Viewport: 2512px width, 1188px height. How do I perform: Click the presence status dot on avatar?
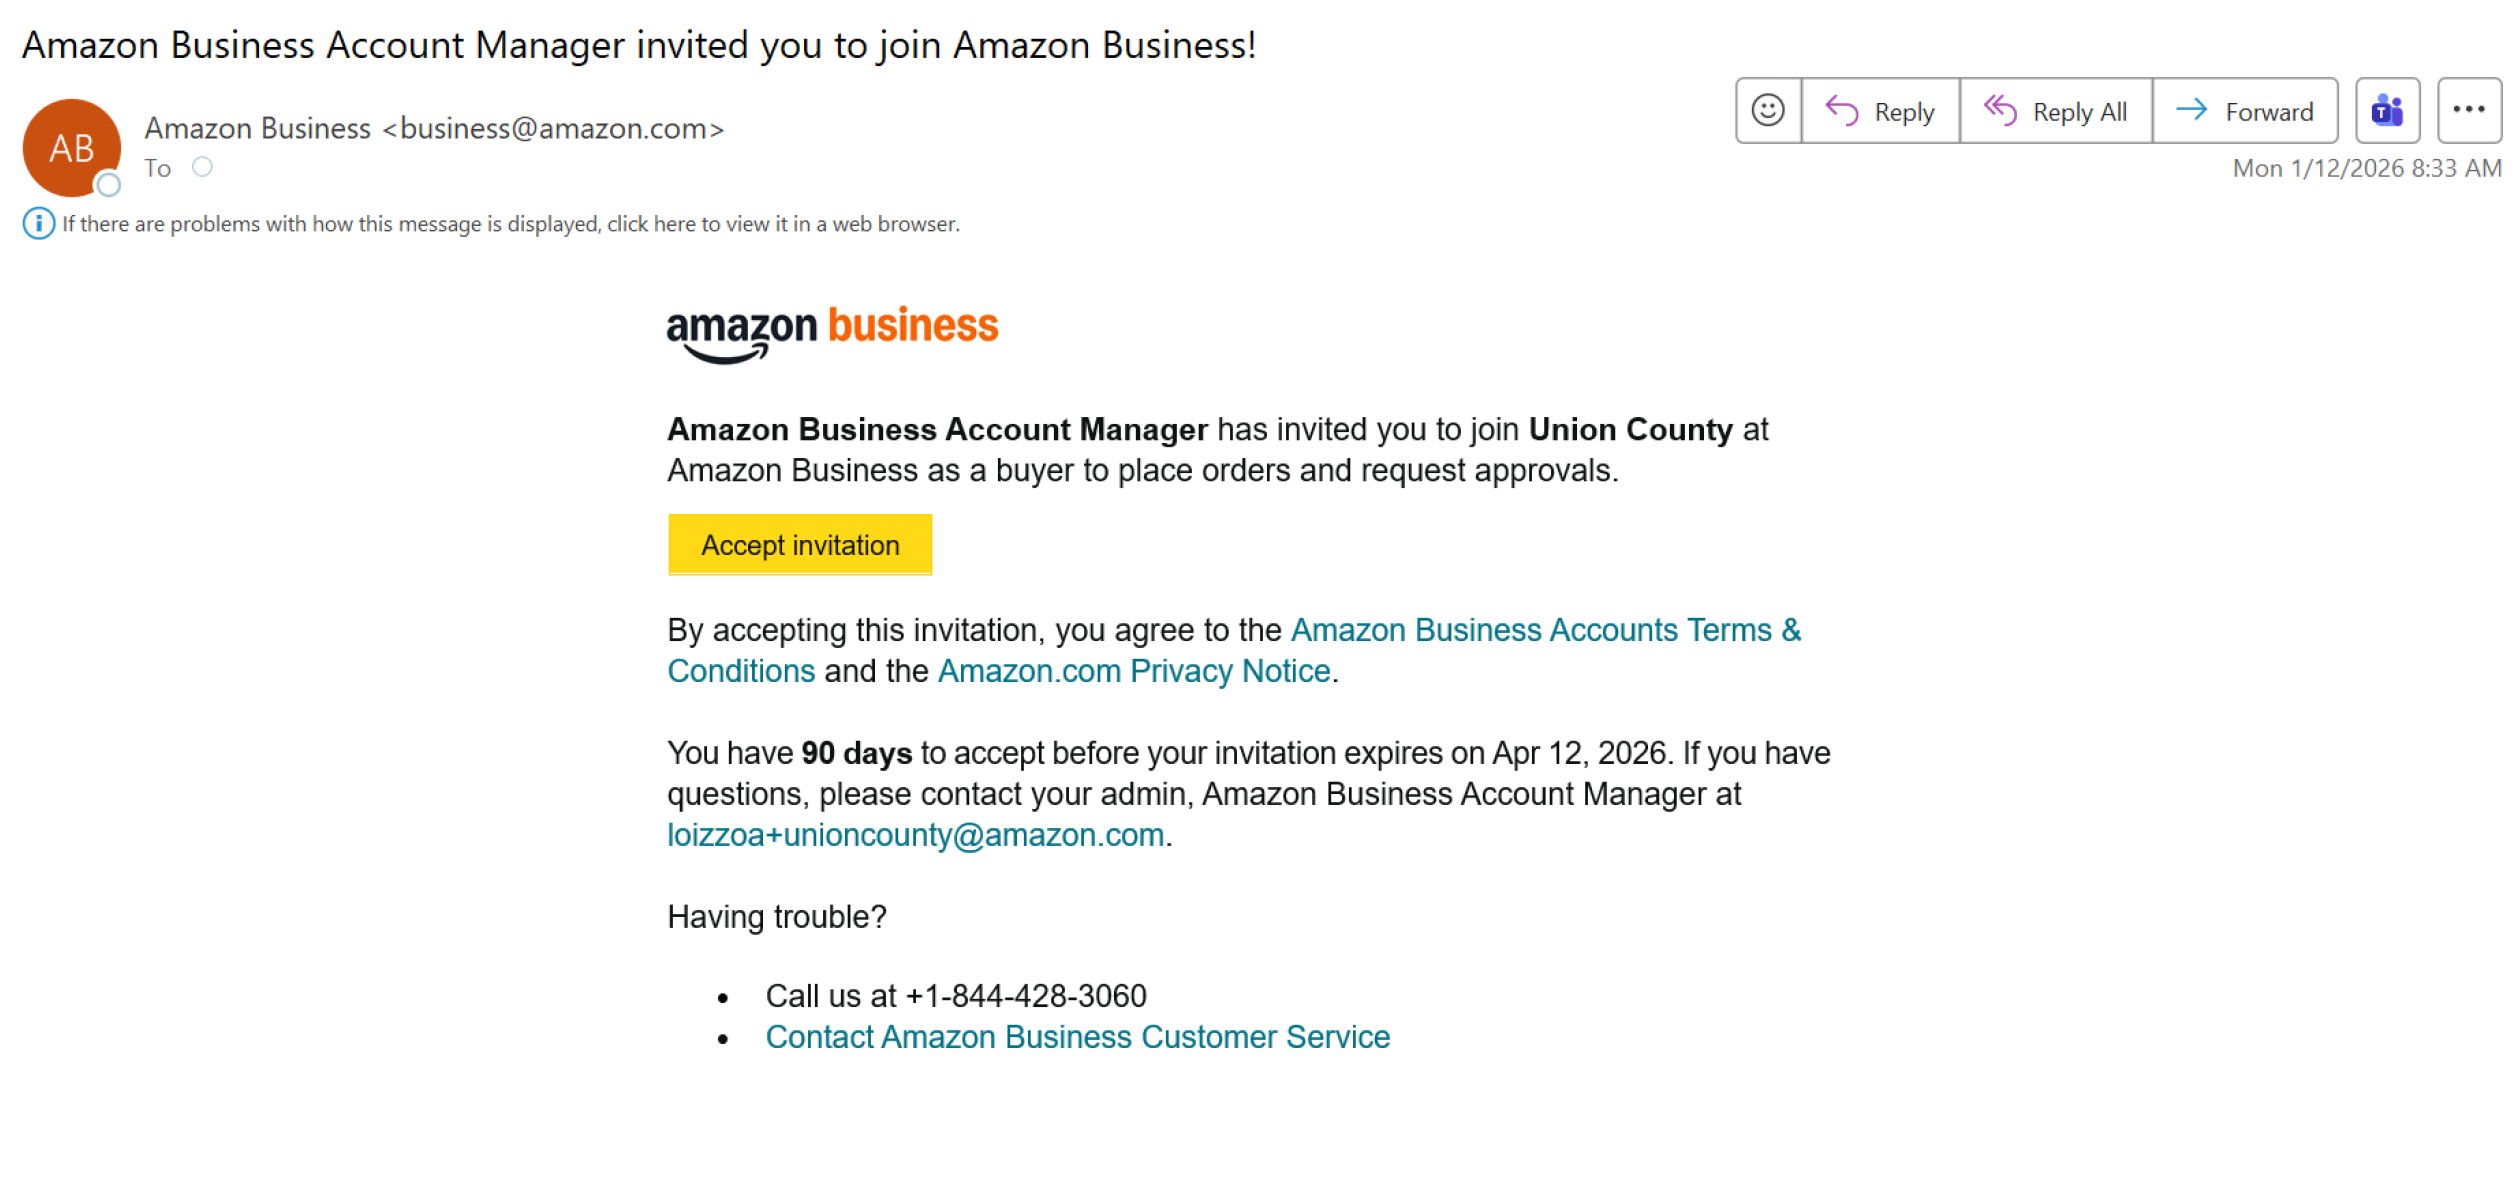click(x=108, y=185)
